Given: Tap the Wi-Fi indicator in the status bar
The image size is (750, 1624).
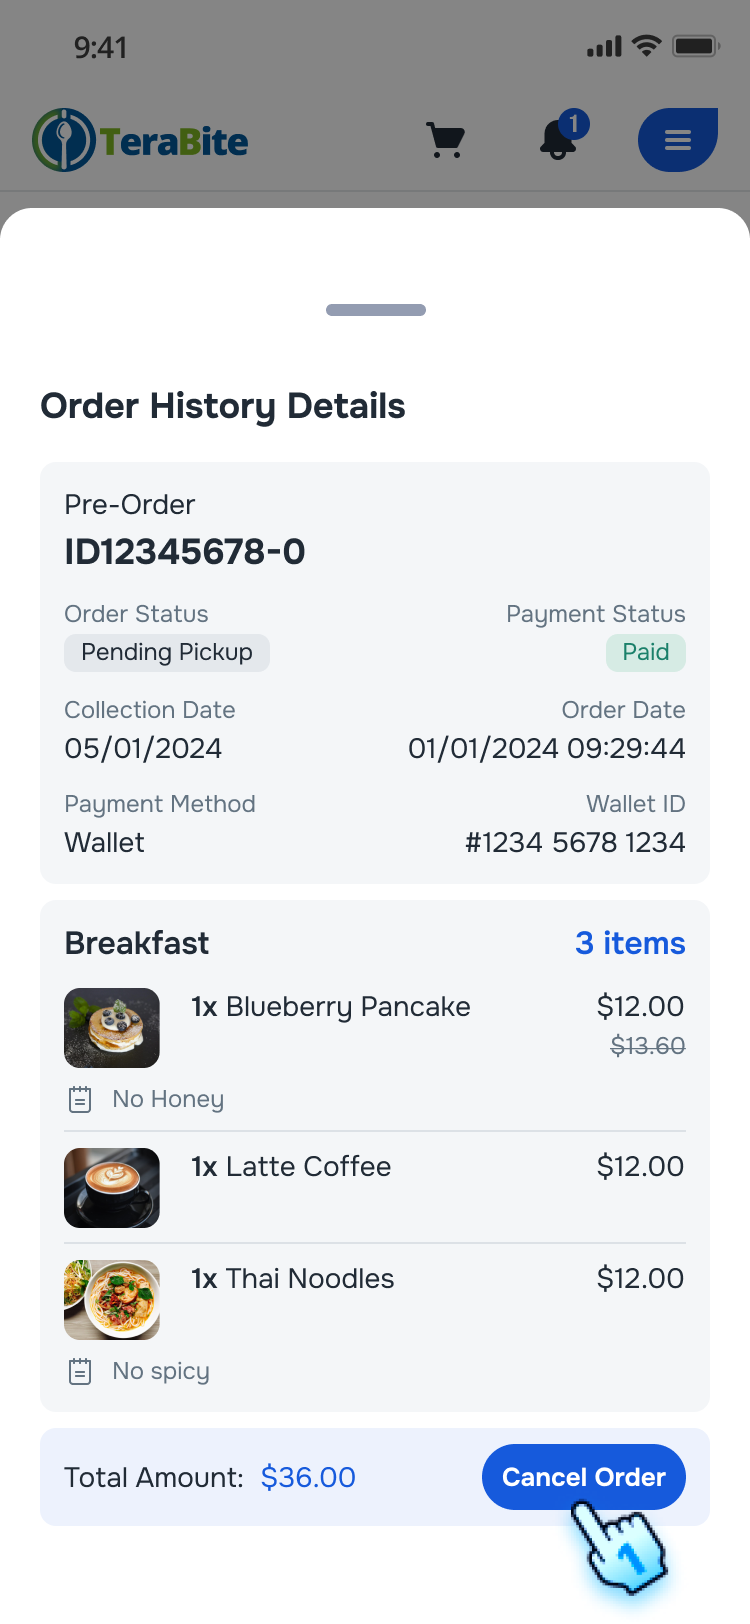Looking at the screenshot, I should tap(646, 44).
